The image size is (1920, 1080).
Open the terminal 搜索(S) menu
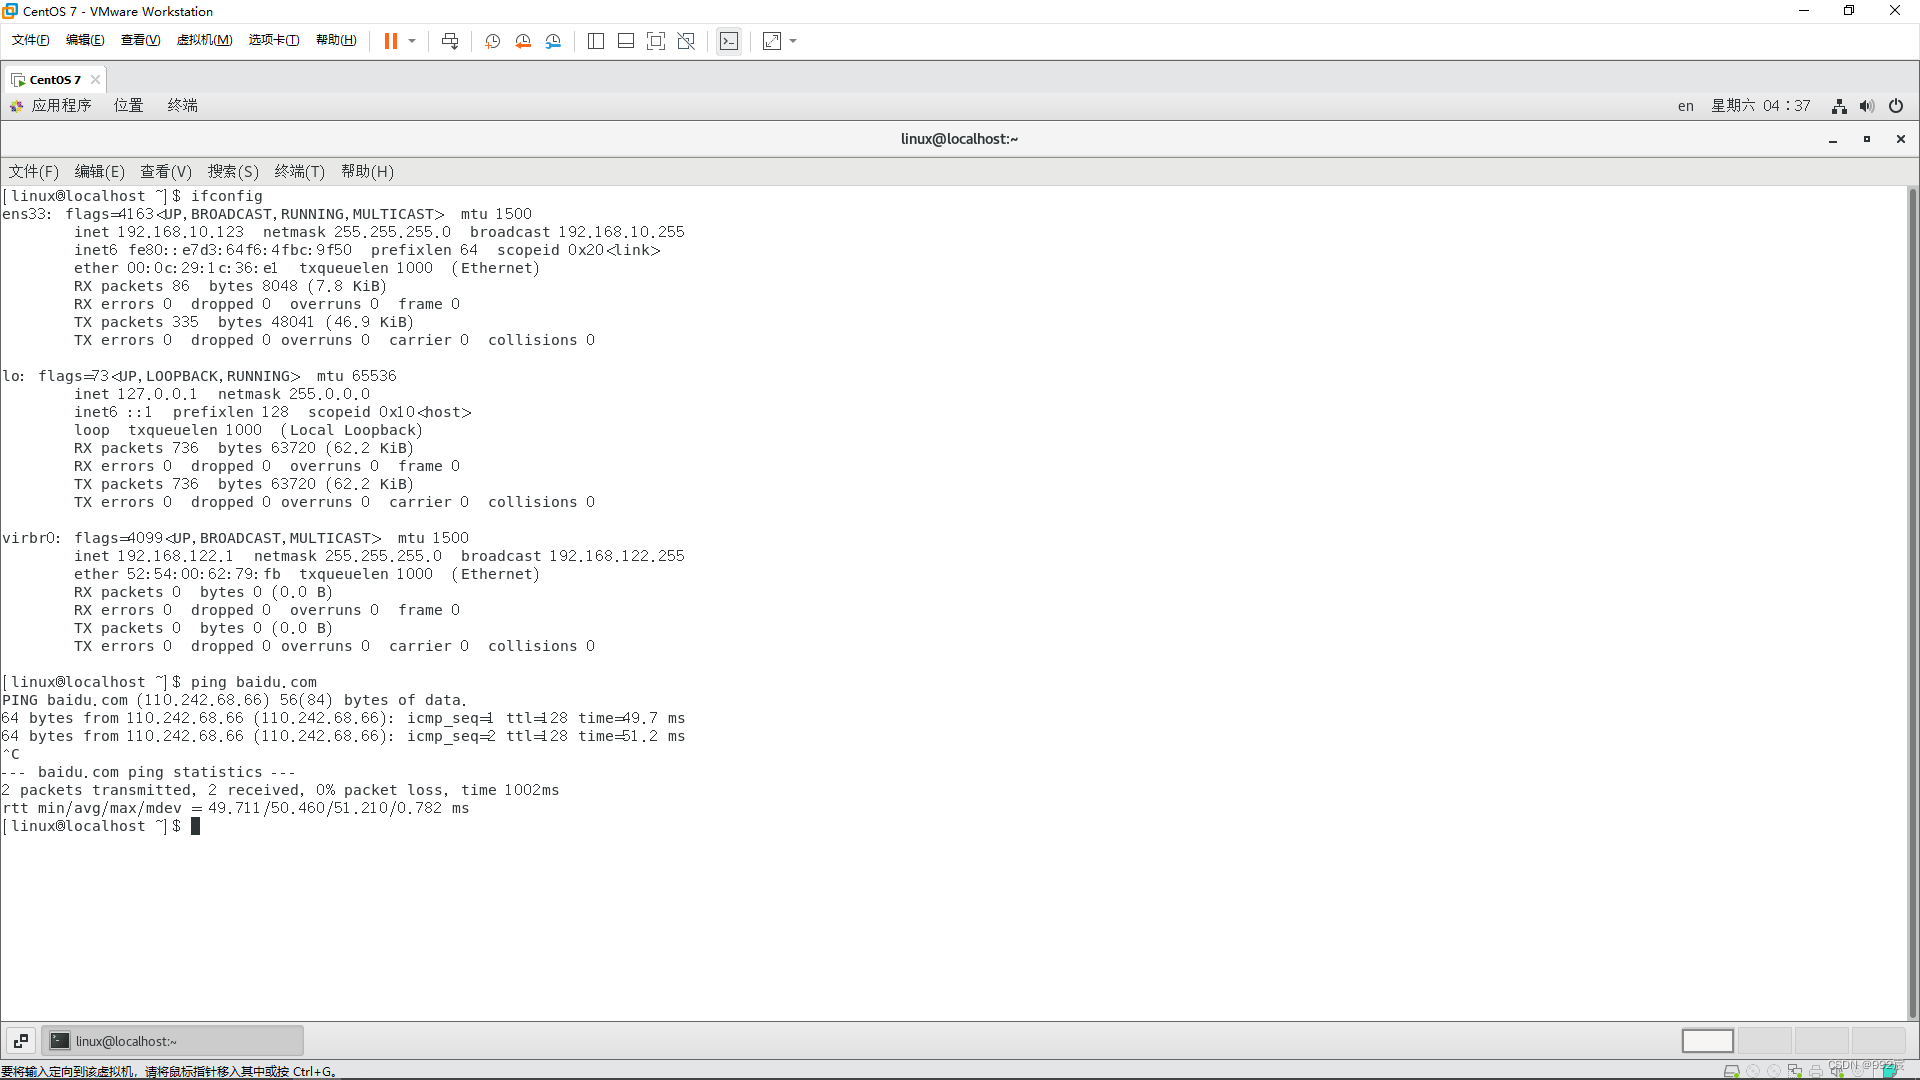(x=233, y=171)
